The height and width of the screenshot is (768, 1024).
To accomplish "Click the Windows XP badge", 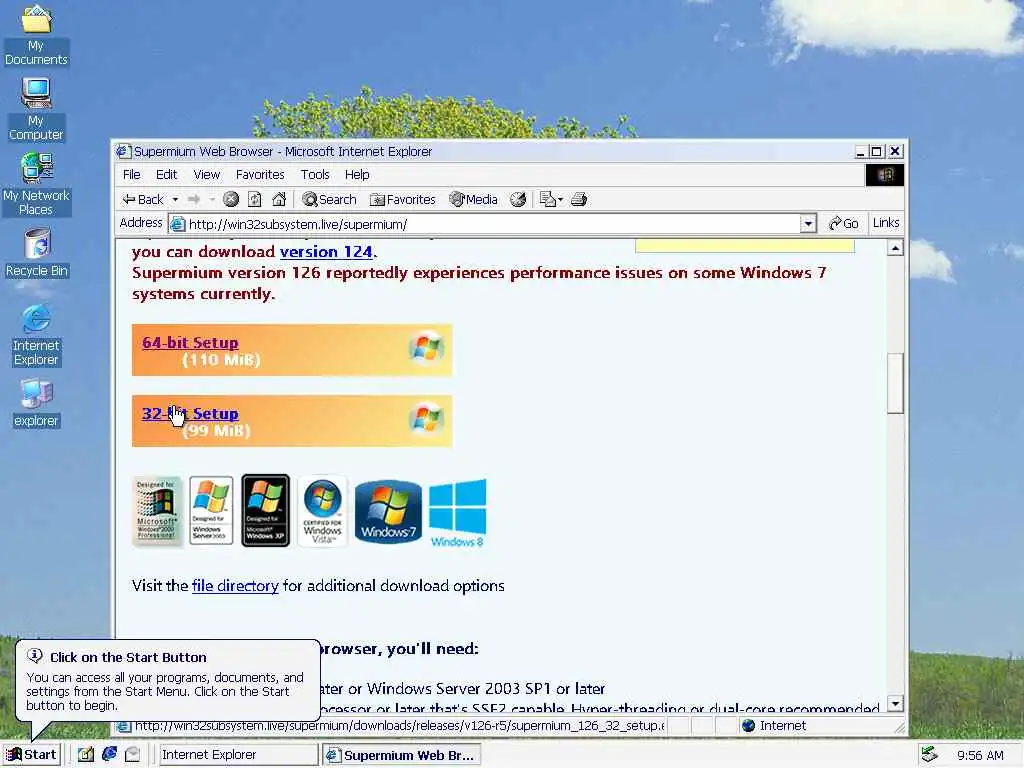I will tap(265, 511).
